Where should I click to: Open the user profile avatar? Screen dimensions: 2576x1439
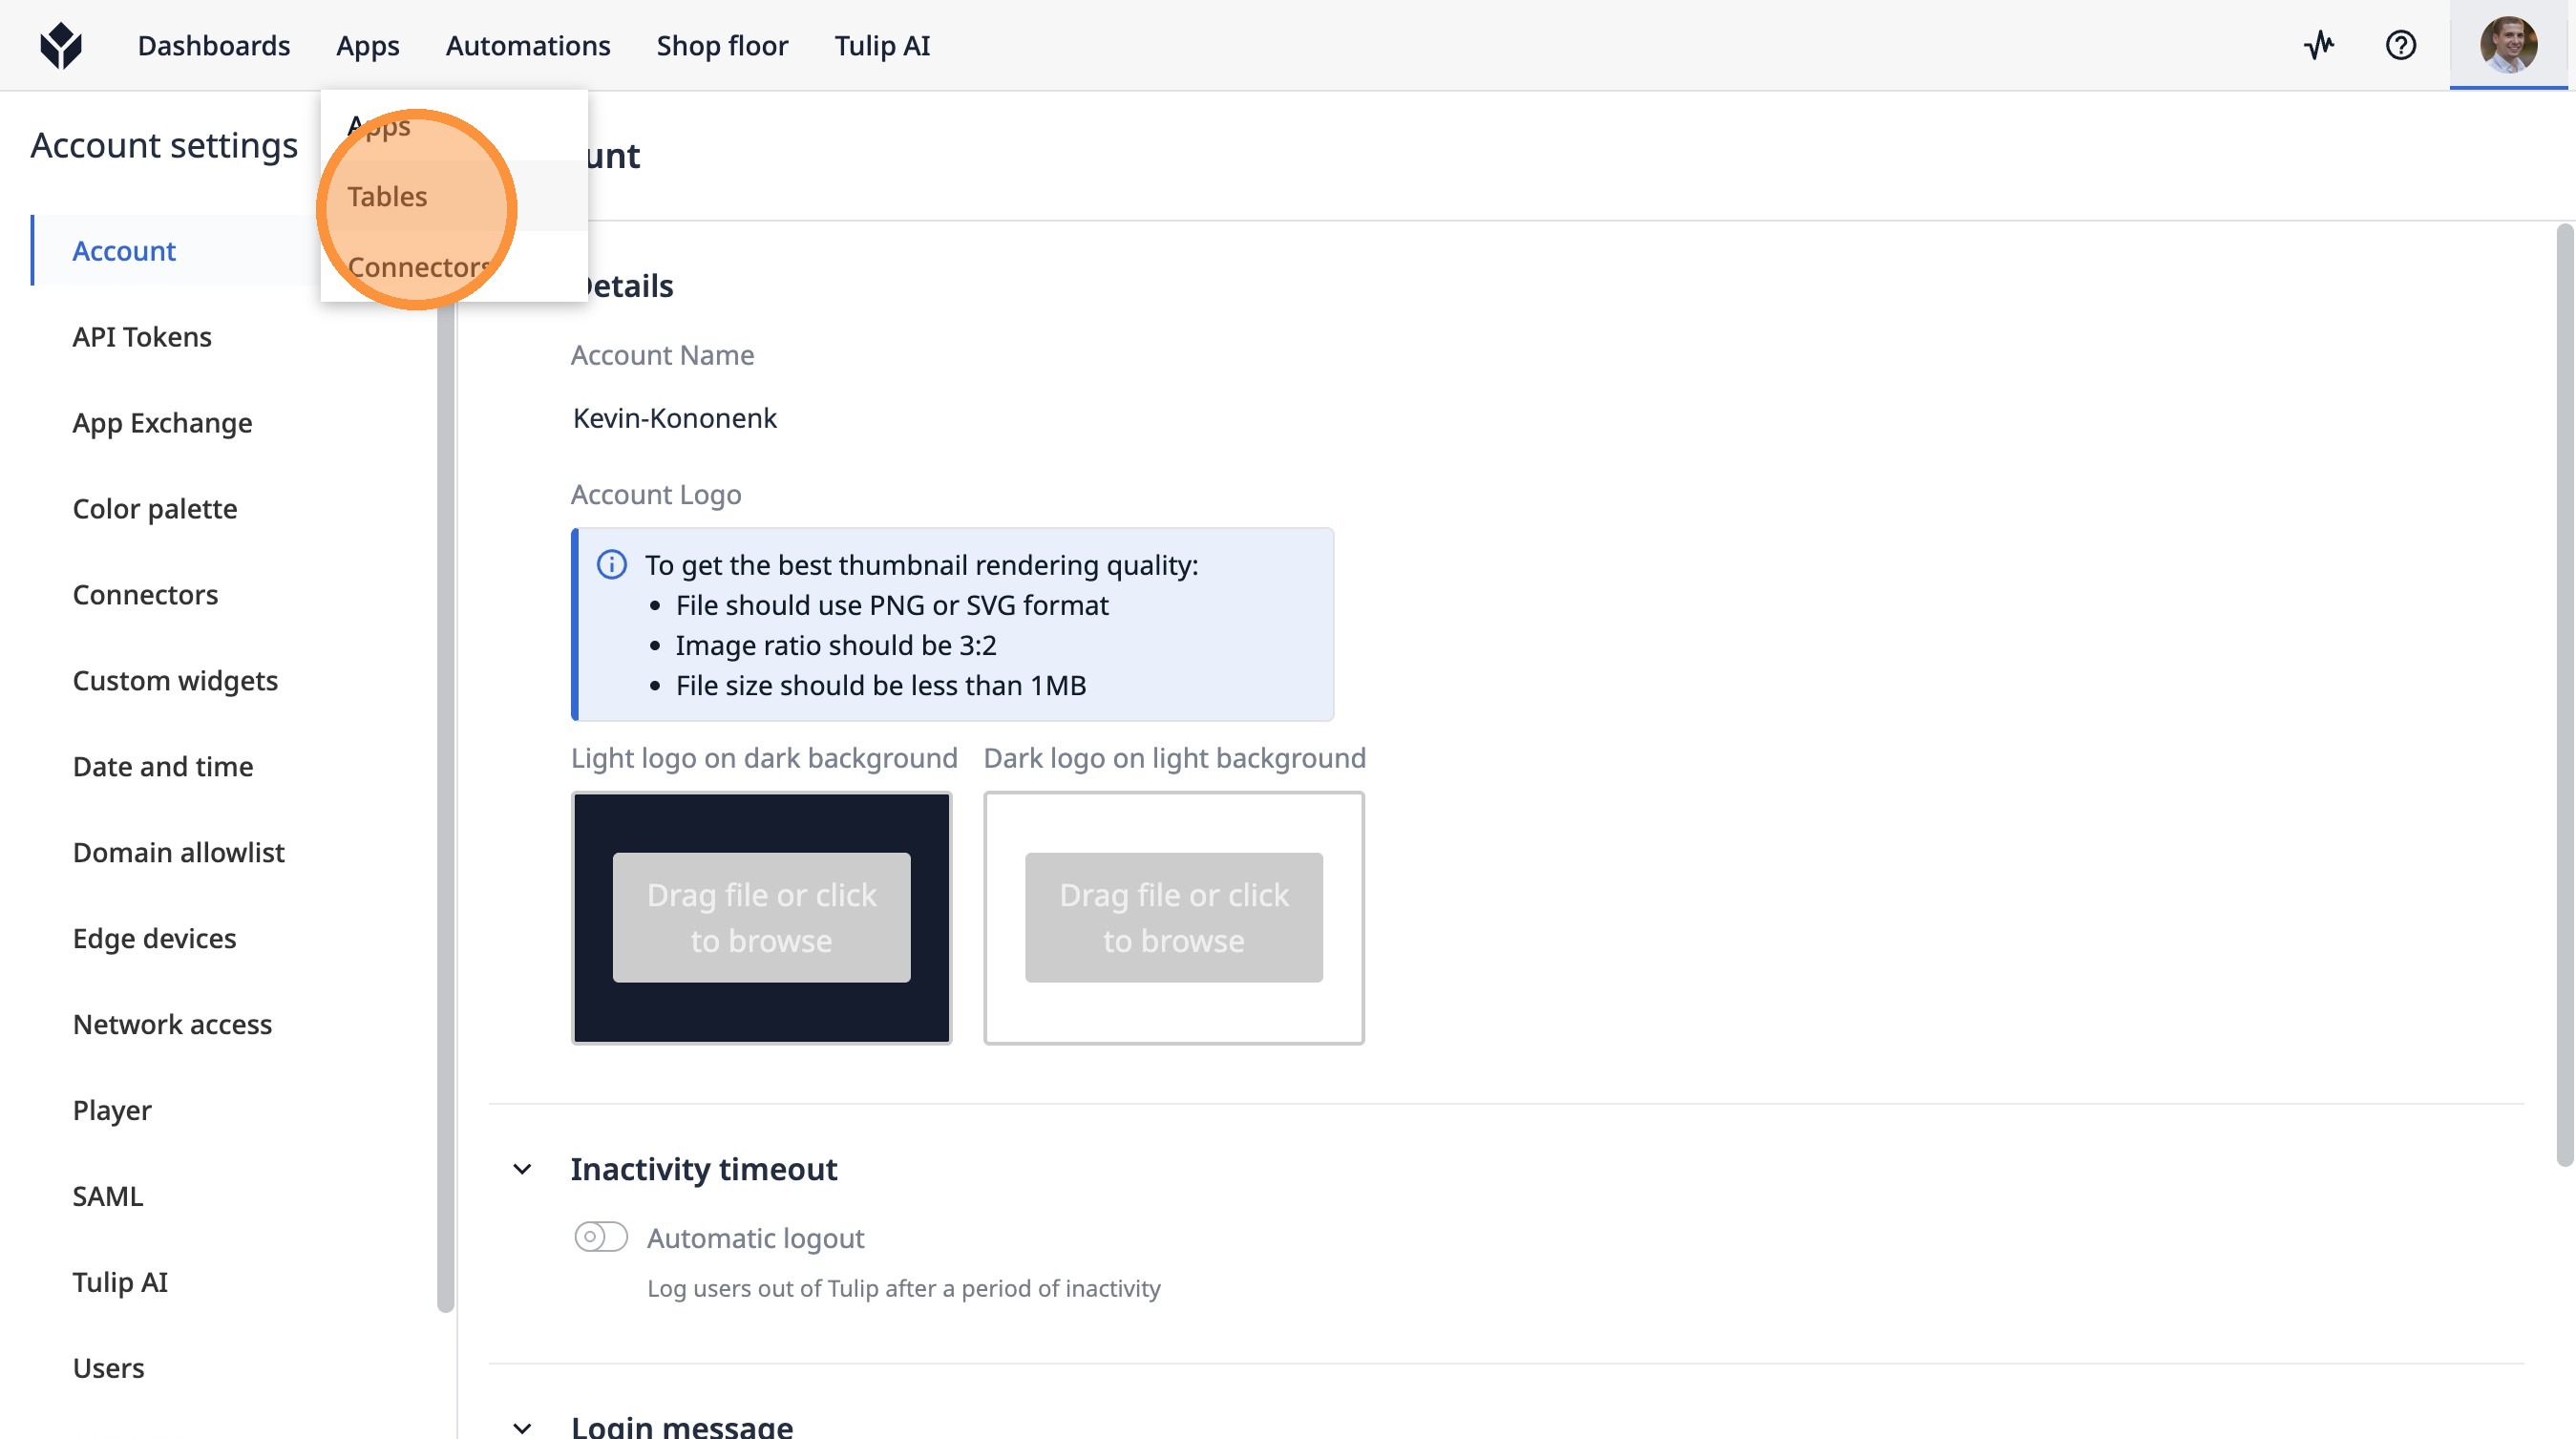2507,45
